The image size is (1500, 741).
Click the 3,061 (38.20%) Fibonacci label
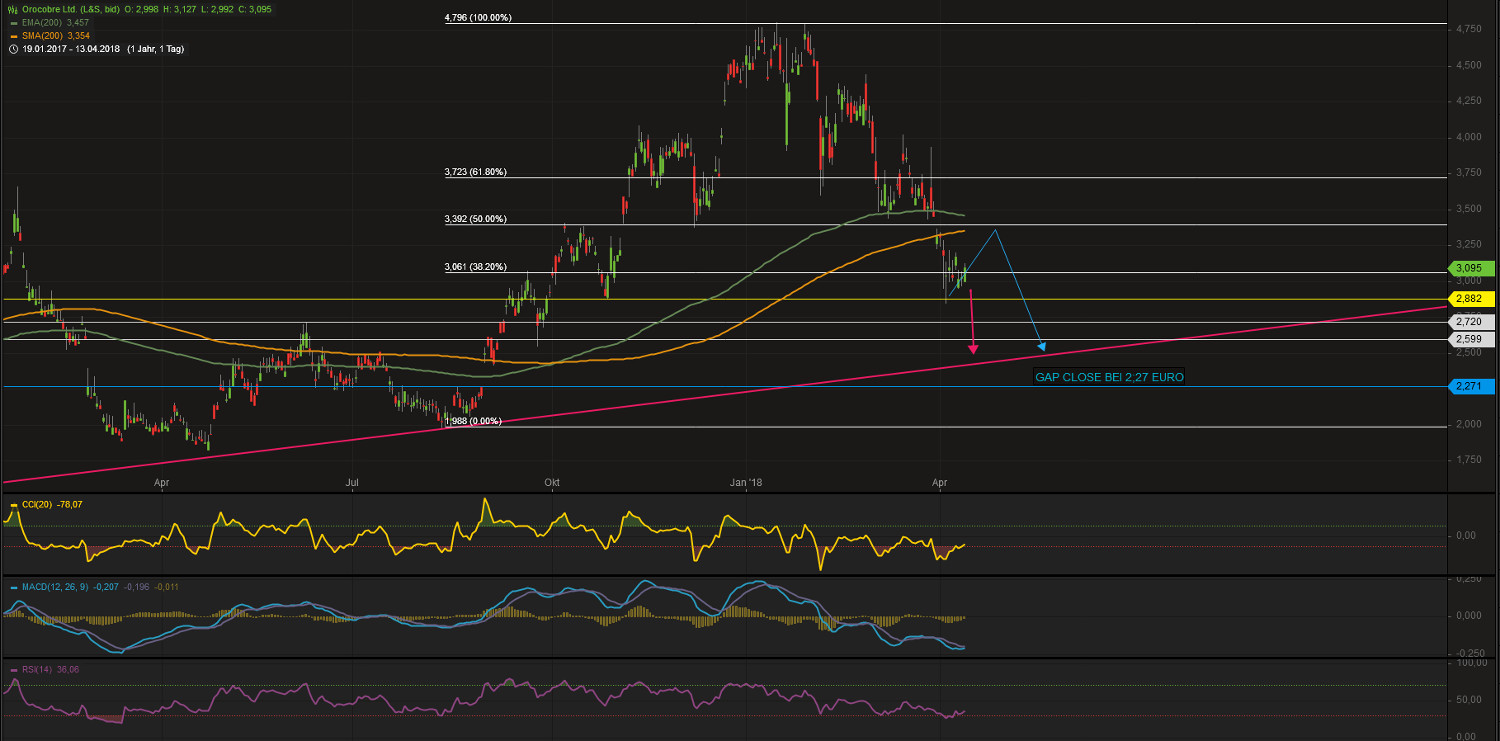[475, 267]
